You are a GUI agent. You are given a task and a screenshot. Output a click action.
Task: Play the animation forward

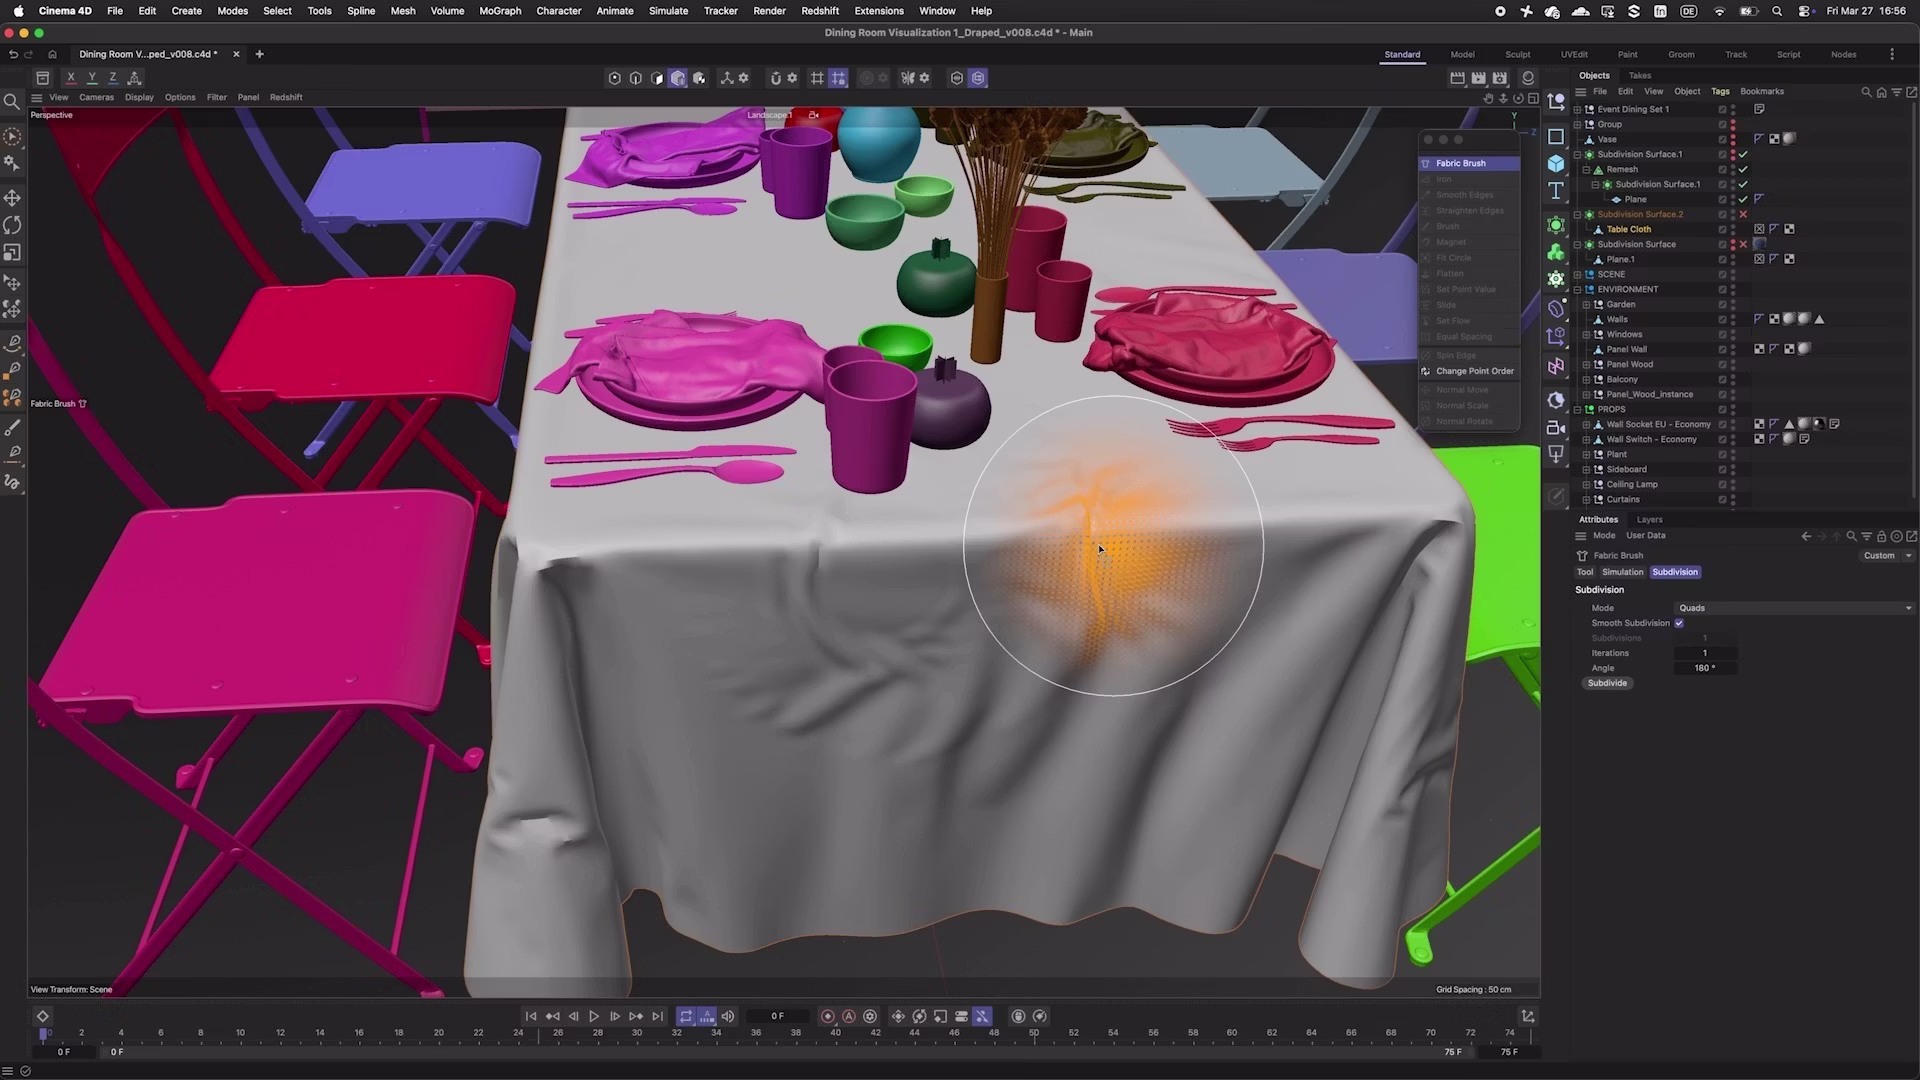(x=594, y=1016)
